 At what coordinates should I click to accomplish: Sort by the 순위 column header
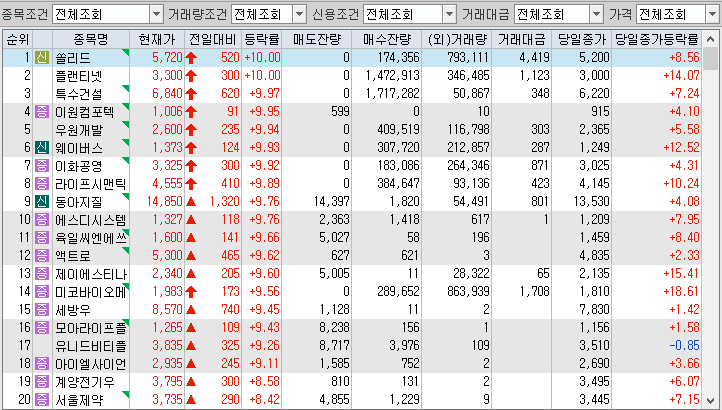(x=18, y=39)
